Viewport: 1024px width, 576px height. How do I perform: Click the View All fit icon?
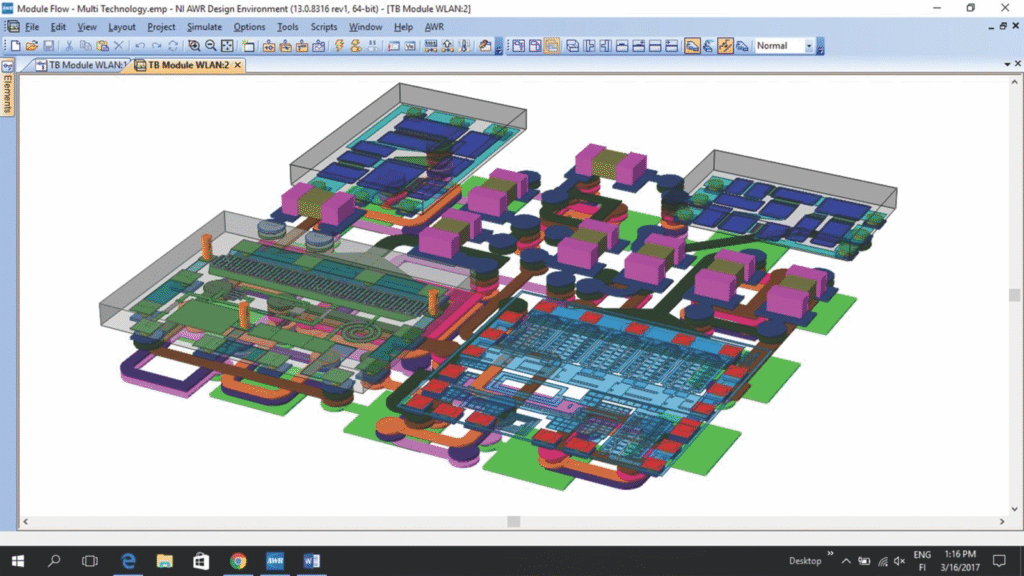pos(227,46)
